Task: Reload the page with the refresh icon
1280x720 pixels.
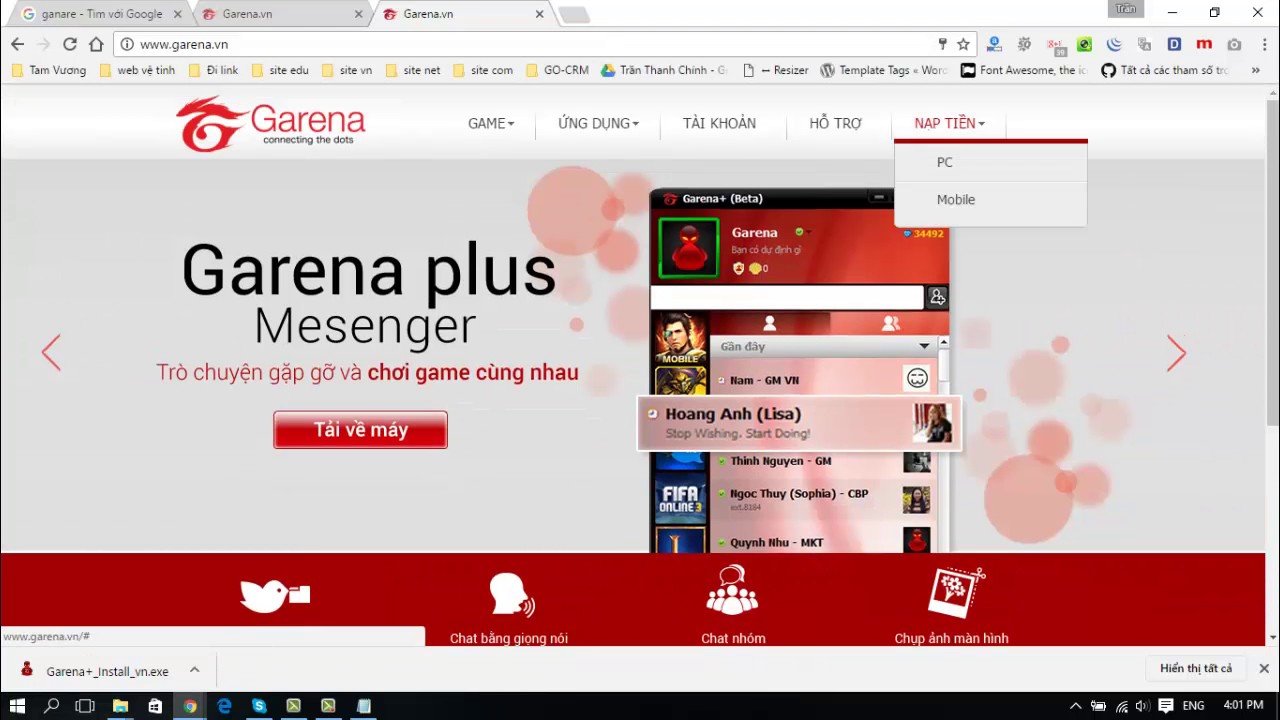Action: [69, 44]
